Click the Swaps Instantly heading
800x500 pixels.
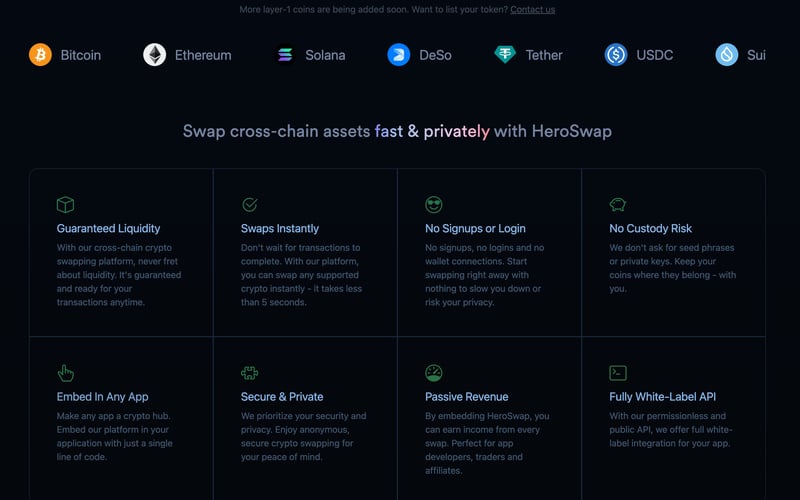pos(280,229)
